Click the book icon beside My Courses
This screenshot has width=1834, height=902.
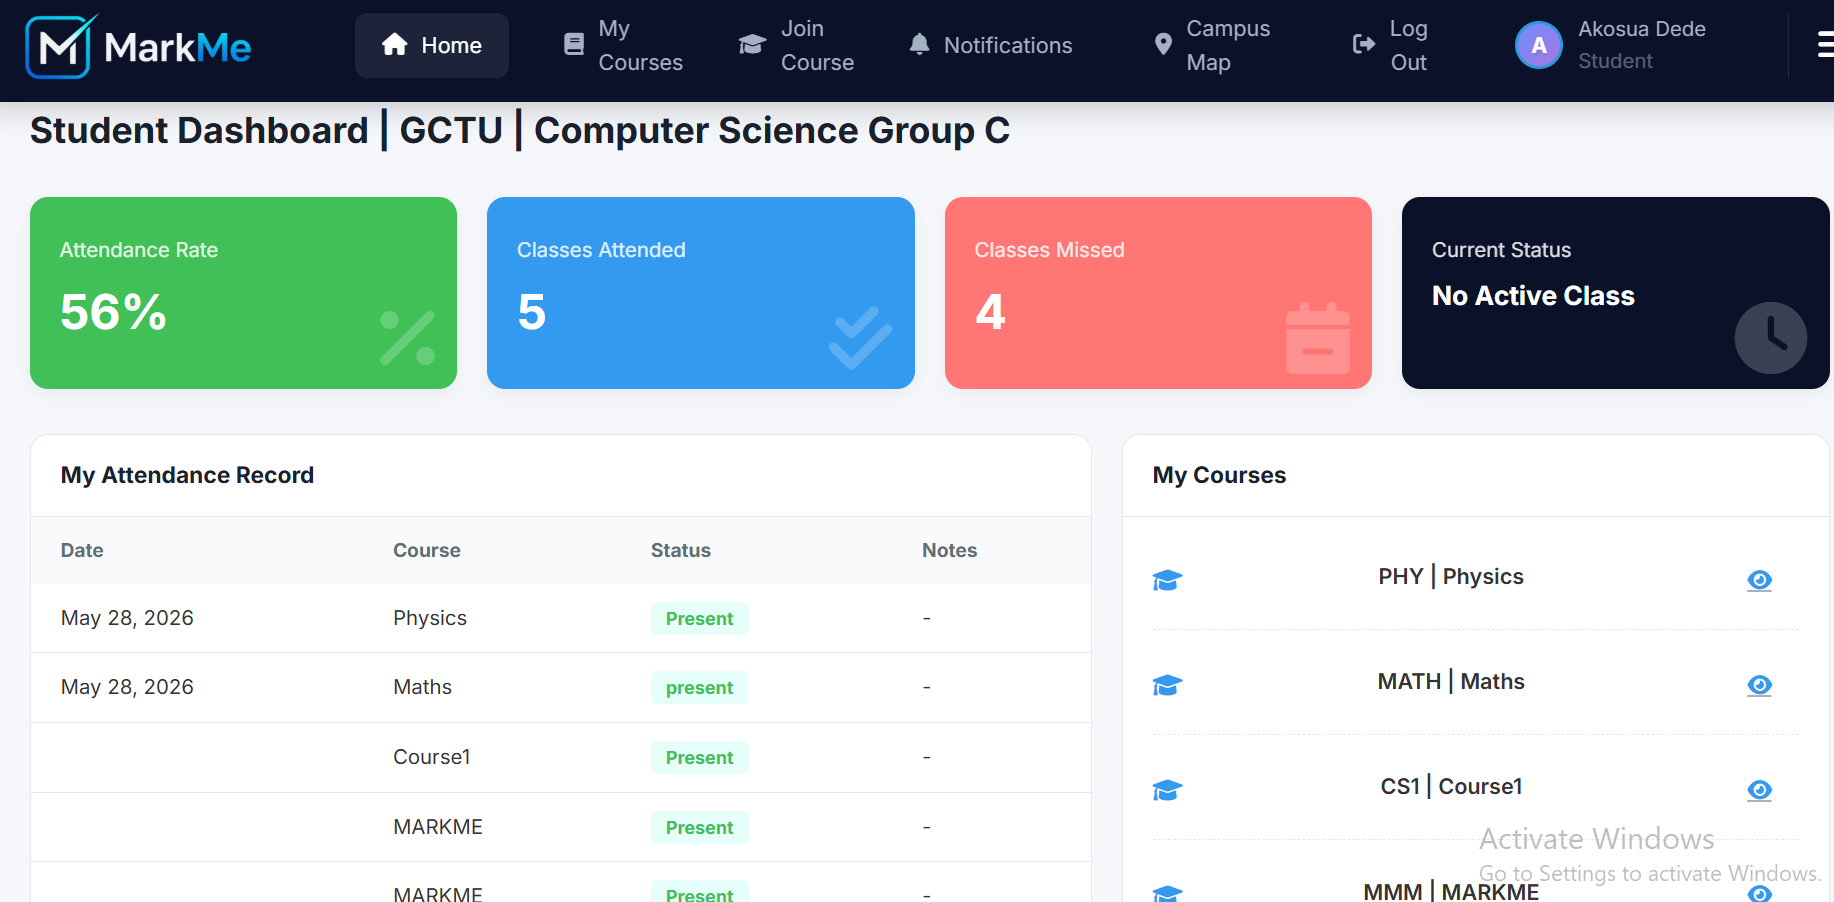click(x=574, y=44)
